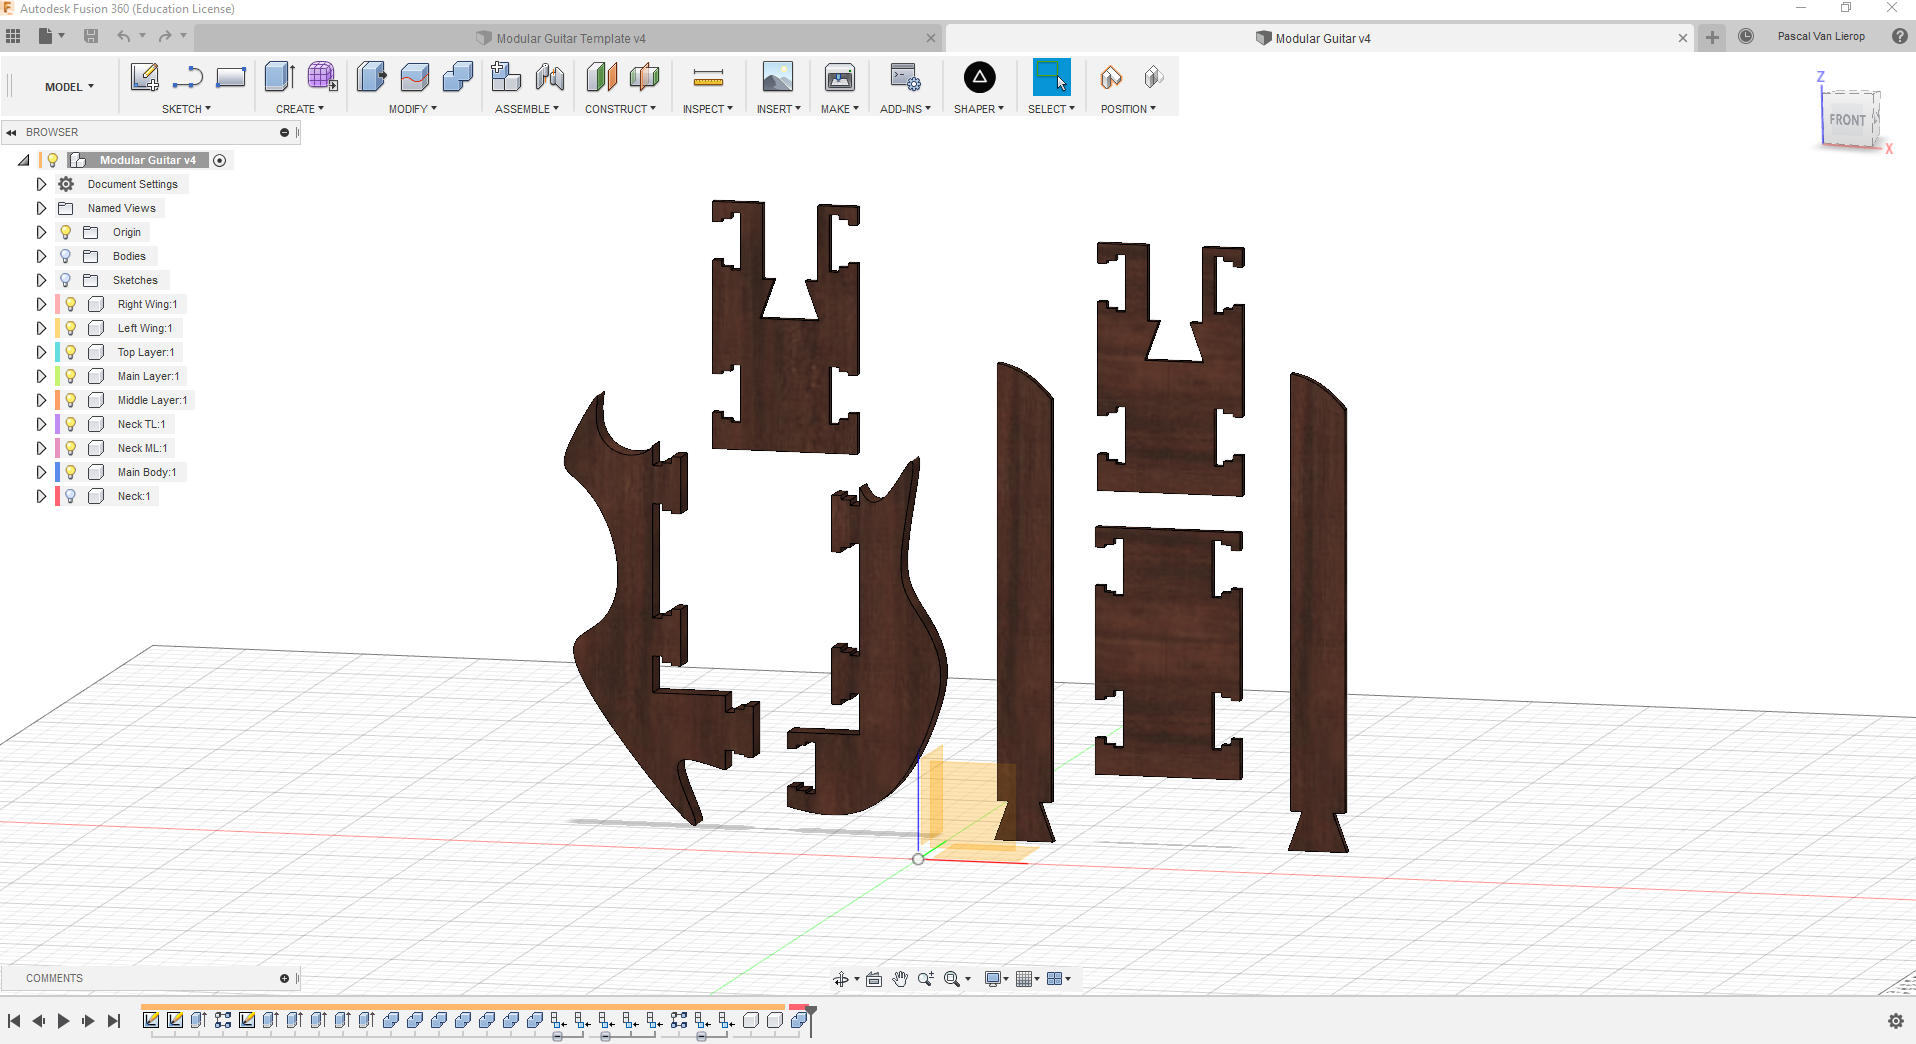This screenshot has height=1044, width=1916.
Task: Open the MODEL workspace dropdown
Action: click(x=69, y=87)
